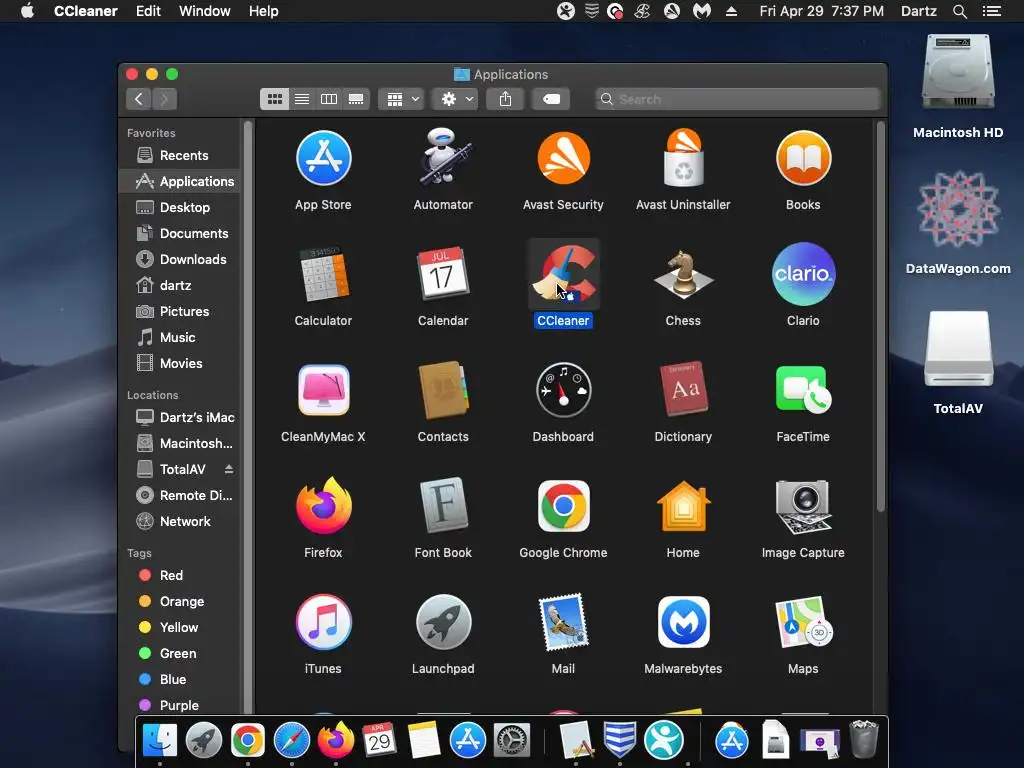Select the Books app icon
Viewport: 1024px width, 768px height.
(803, 158)
